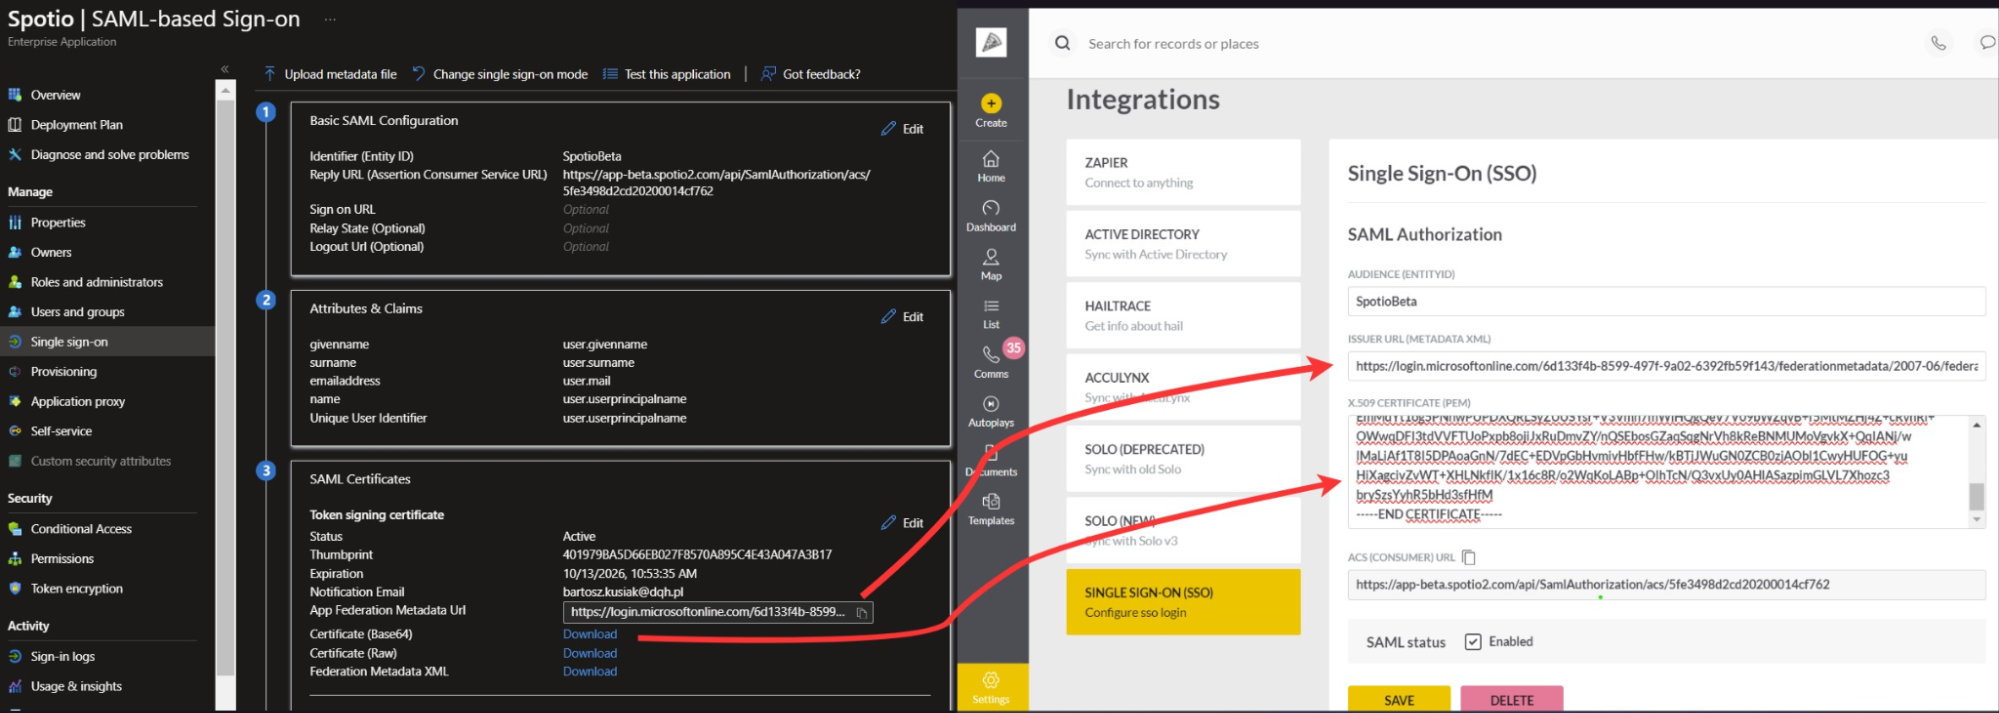Download Certificate (Raw)
This screenshot has width=1999, height=713.
coord(590,653)
